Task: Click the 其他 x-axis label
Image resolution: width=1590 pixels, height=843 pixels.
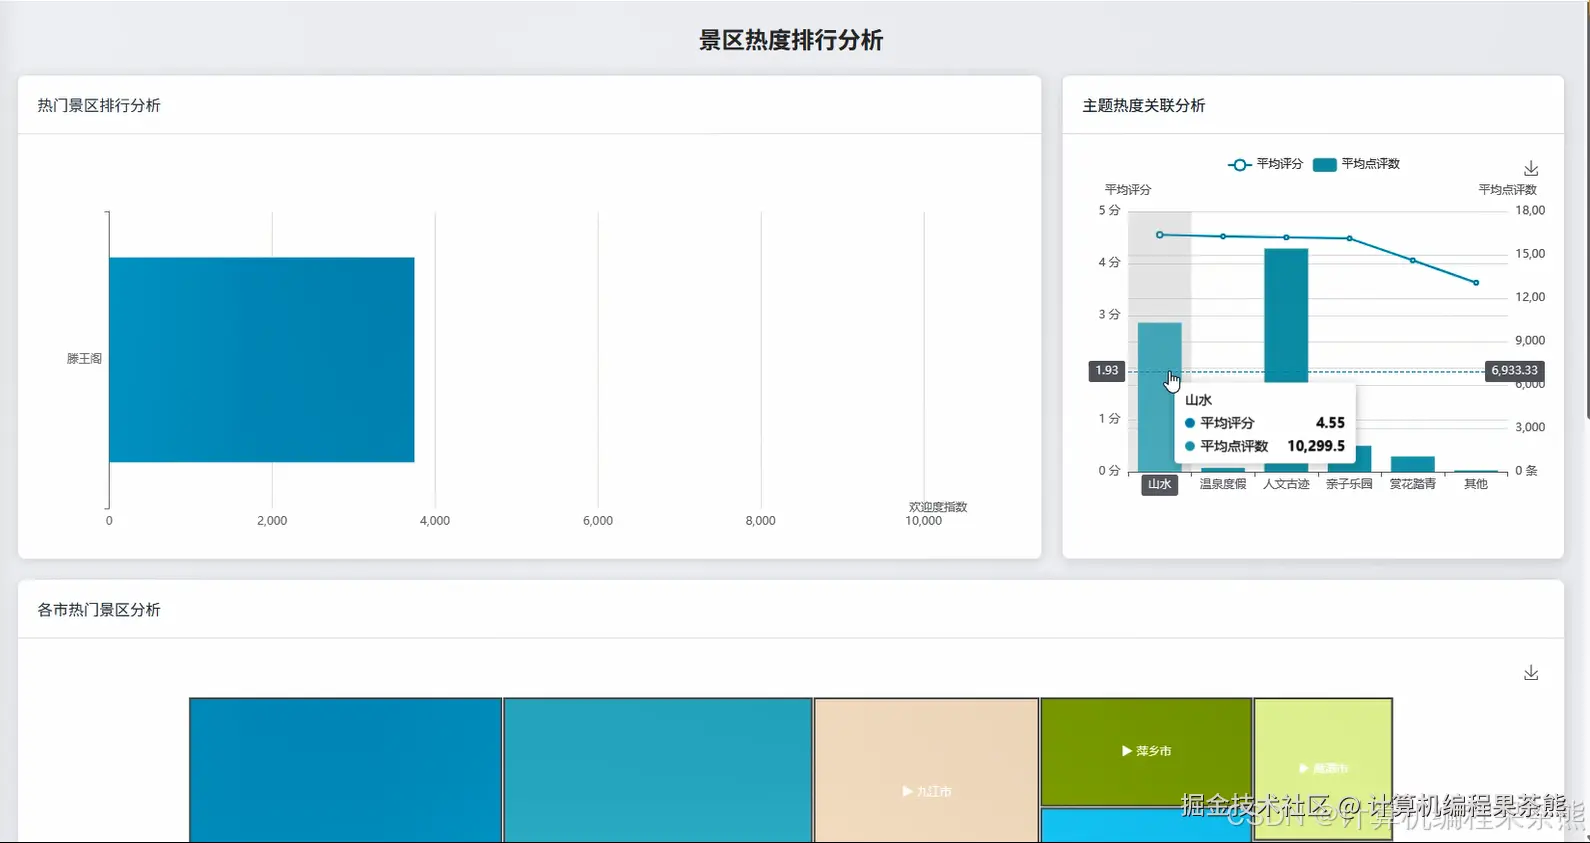Action: 1476,484
